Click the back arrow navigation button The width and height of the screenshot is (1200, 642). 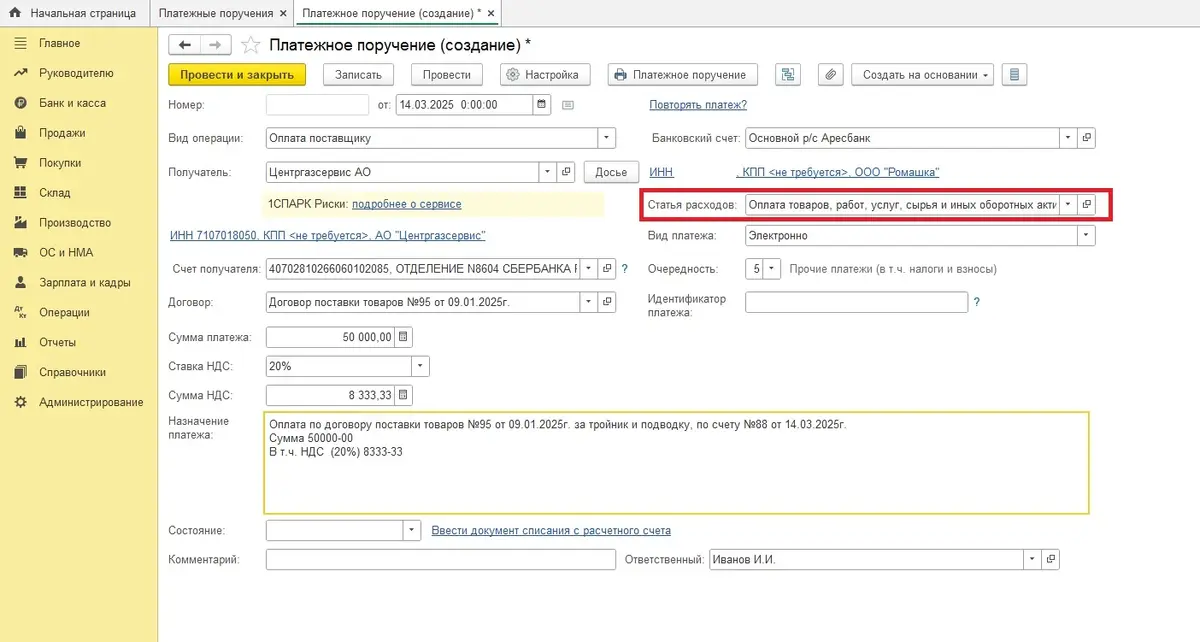(x=185, y=45)
